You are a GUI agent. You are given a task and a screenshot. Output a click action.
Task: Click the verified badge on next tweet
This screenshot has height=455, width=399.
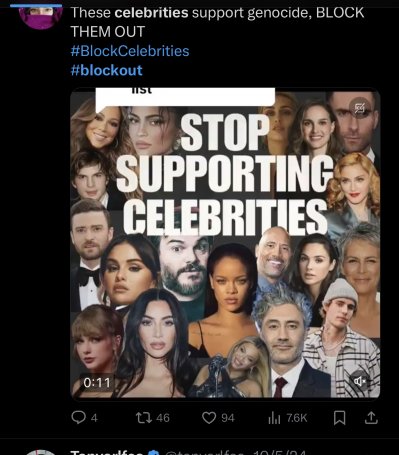pos(154,453)
